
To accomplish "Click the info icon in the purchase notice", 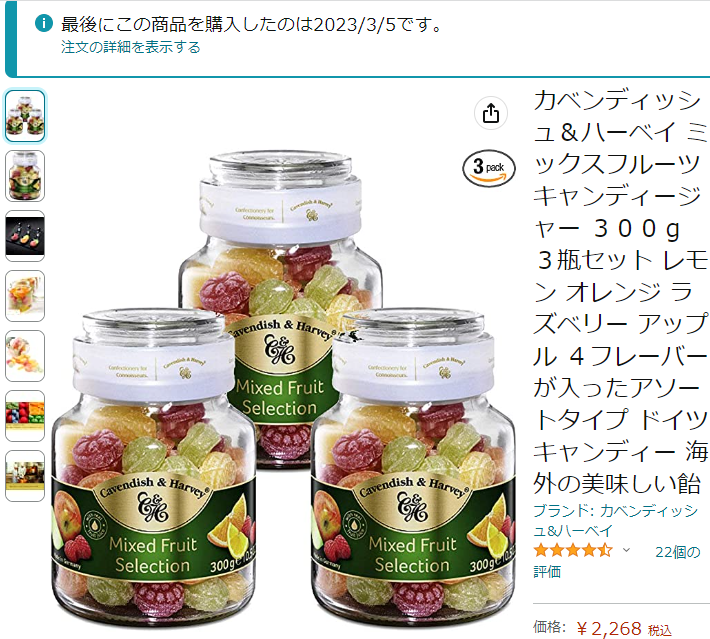I will pyautogui.click(x=44, y=23).
